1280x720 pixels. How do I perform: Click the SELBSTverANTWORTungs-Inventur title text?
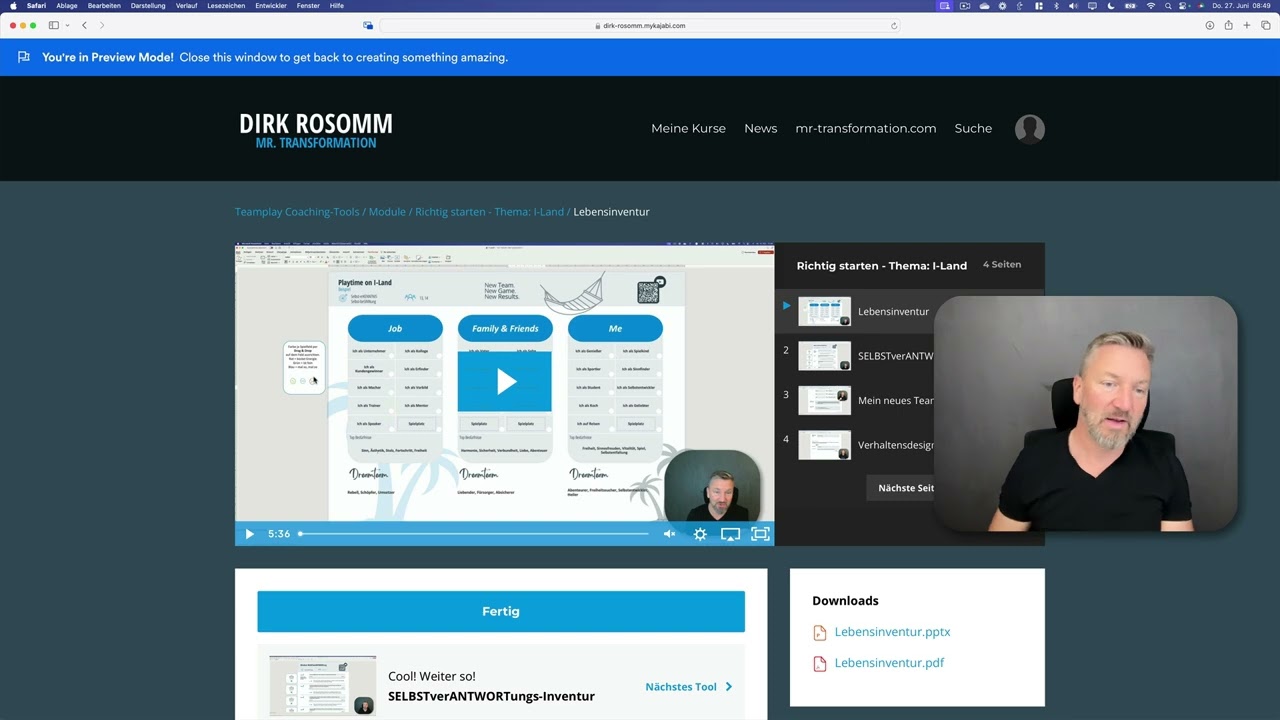click(x=491, y=696)
